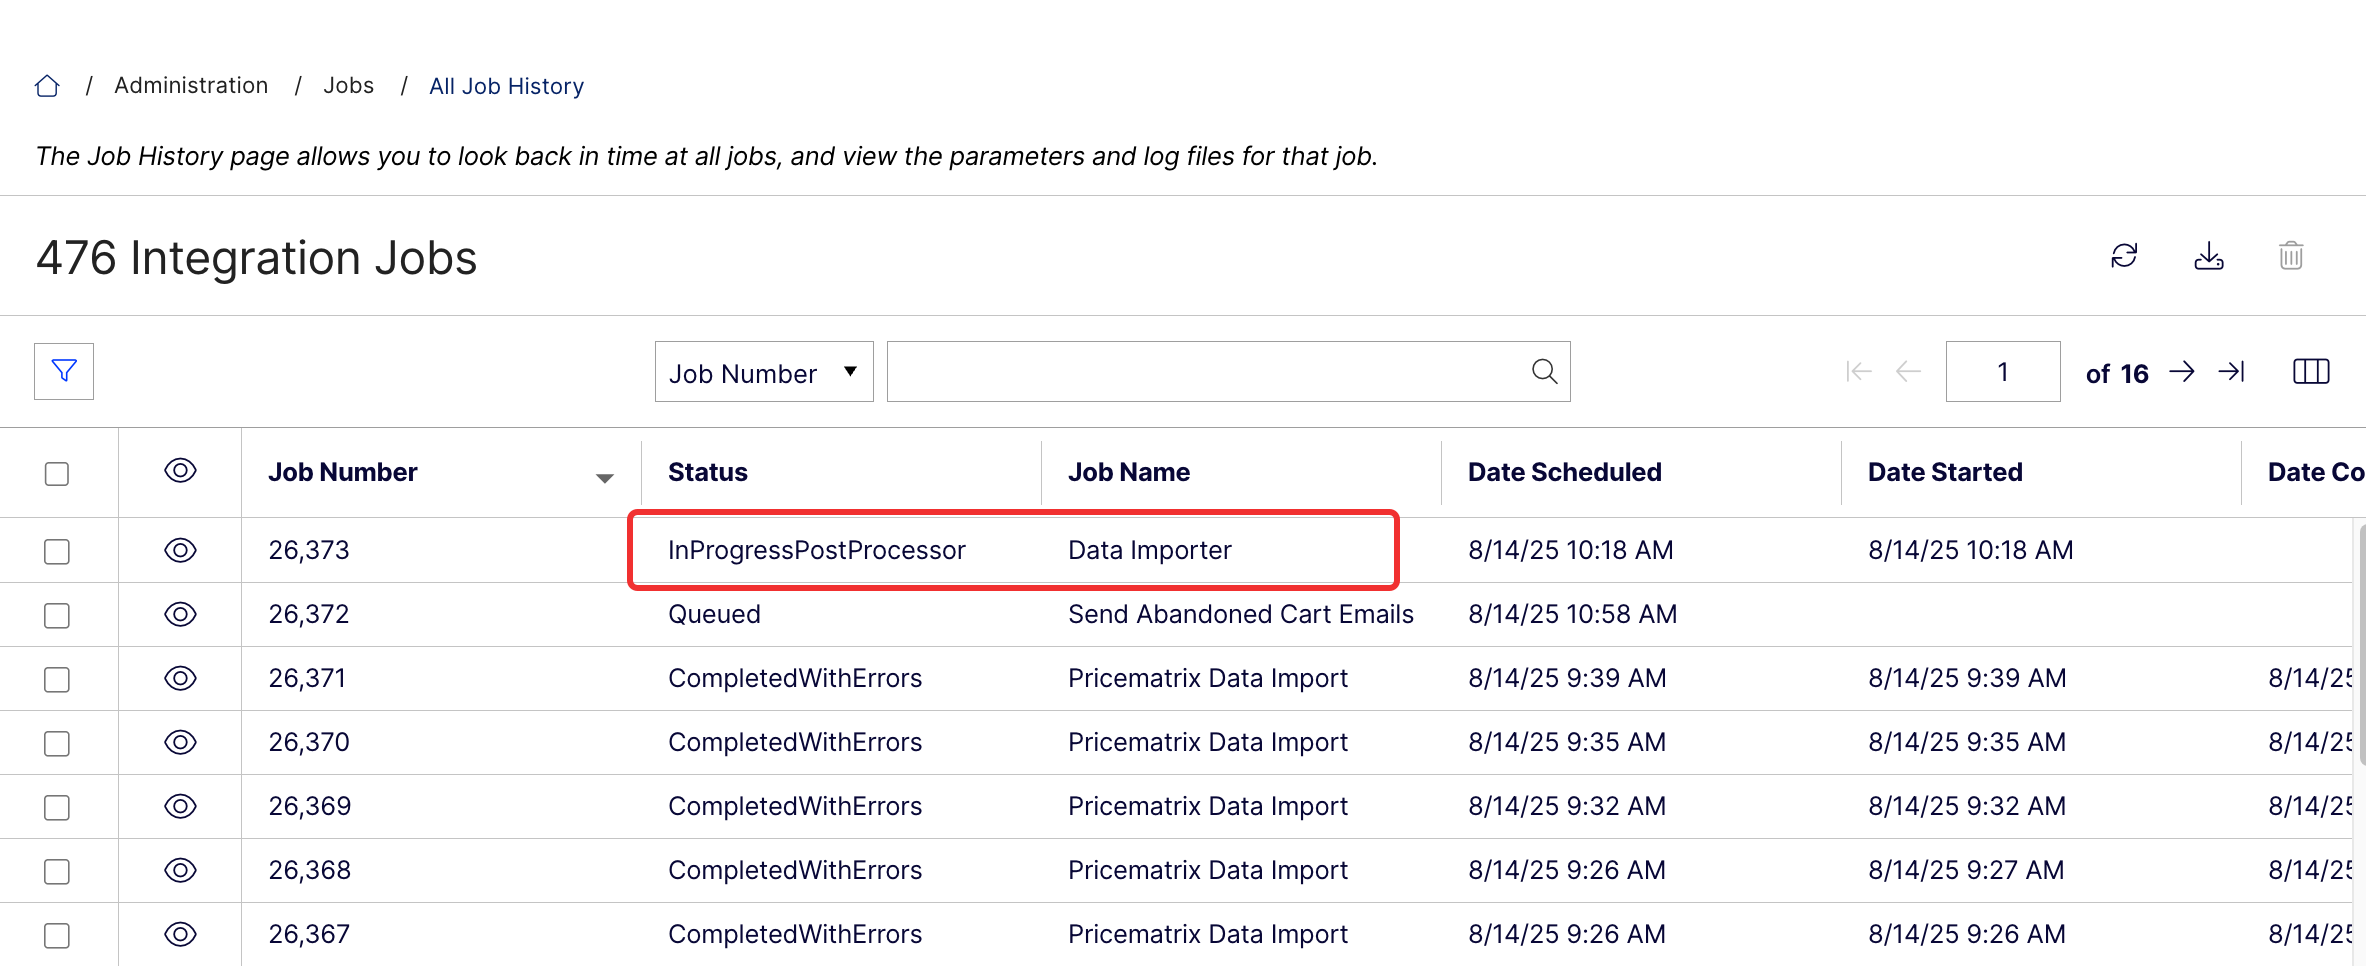
Task: Sort by Job Name column header
Action: coord(1129,472)
